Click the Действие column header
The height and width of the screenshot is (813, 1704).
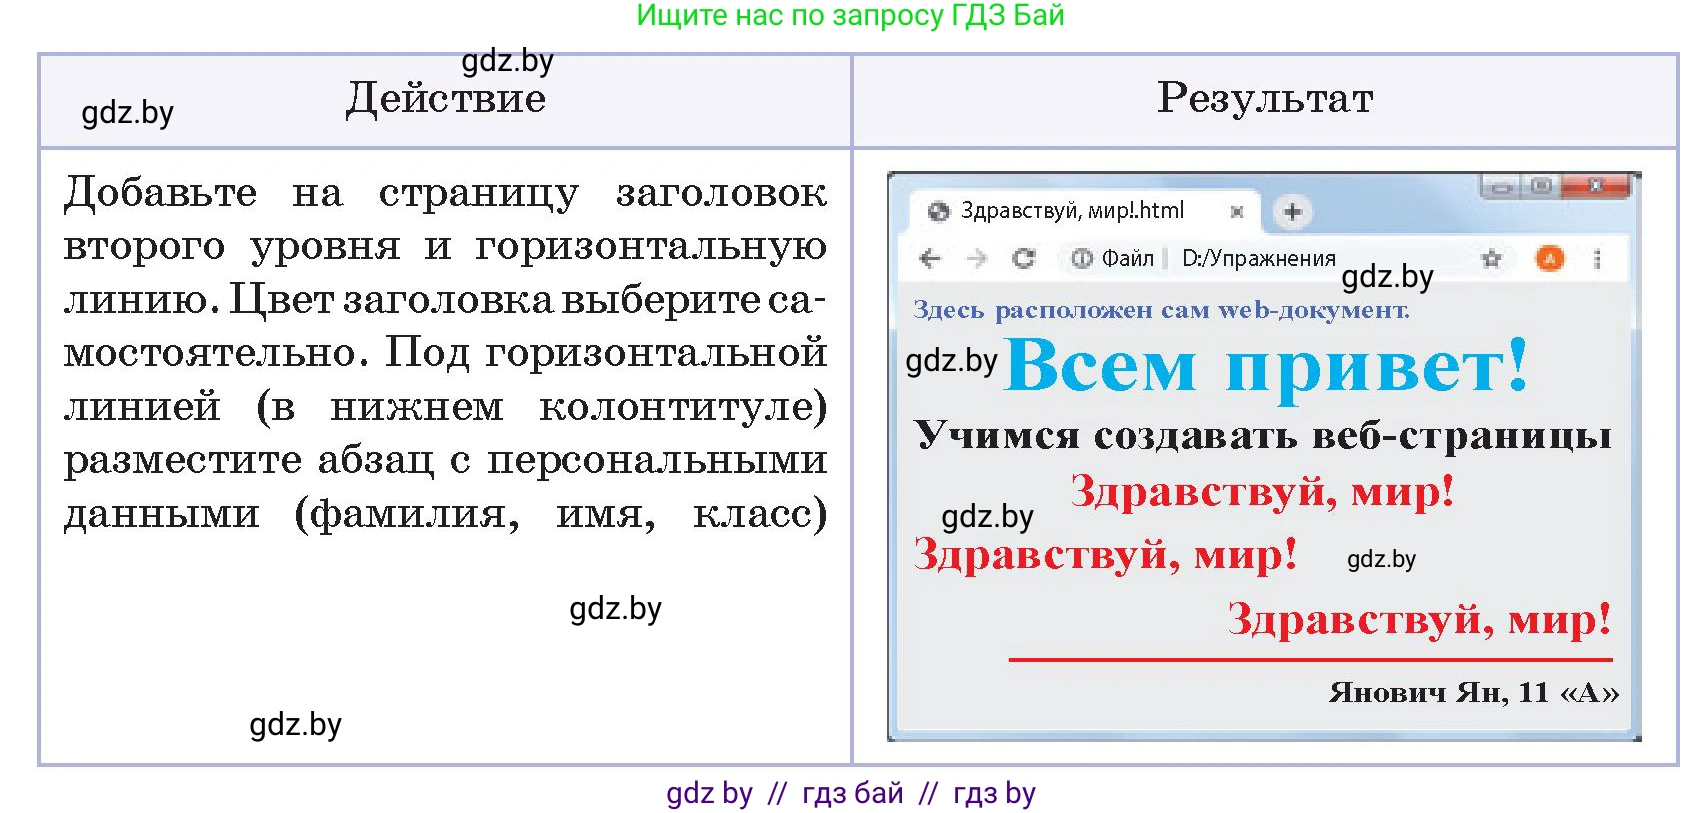[x=446, y=99]
